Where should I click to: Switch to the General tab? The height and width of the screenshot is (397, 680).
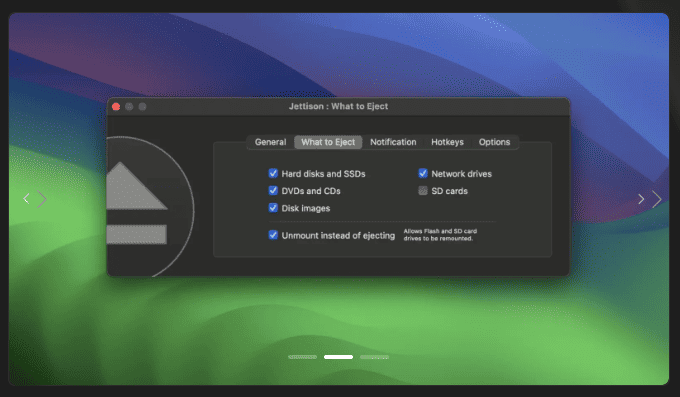(270, 142)
